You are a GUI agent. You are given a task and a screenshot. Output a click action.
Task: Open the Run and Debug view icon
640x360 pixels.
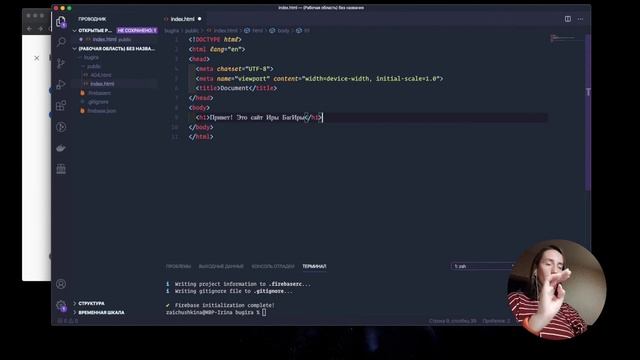point(61,84)
